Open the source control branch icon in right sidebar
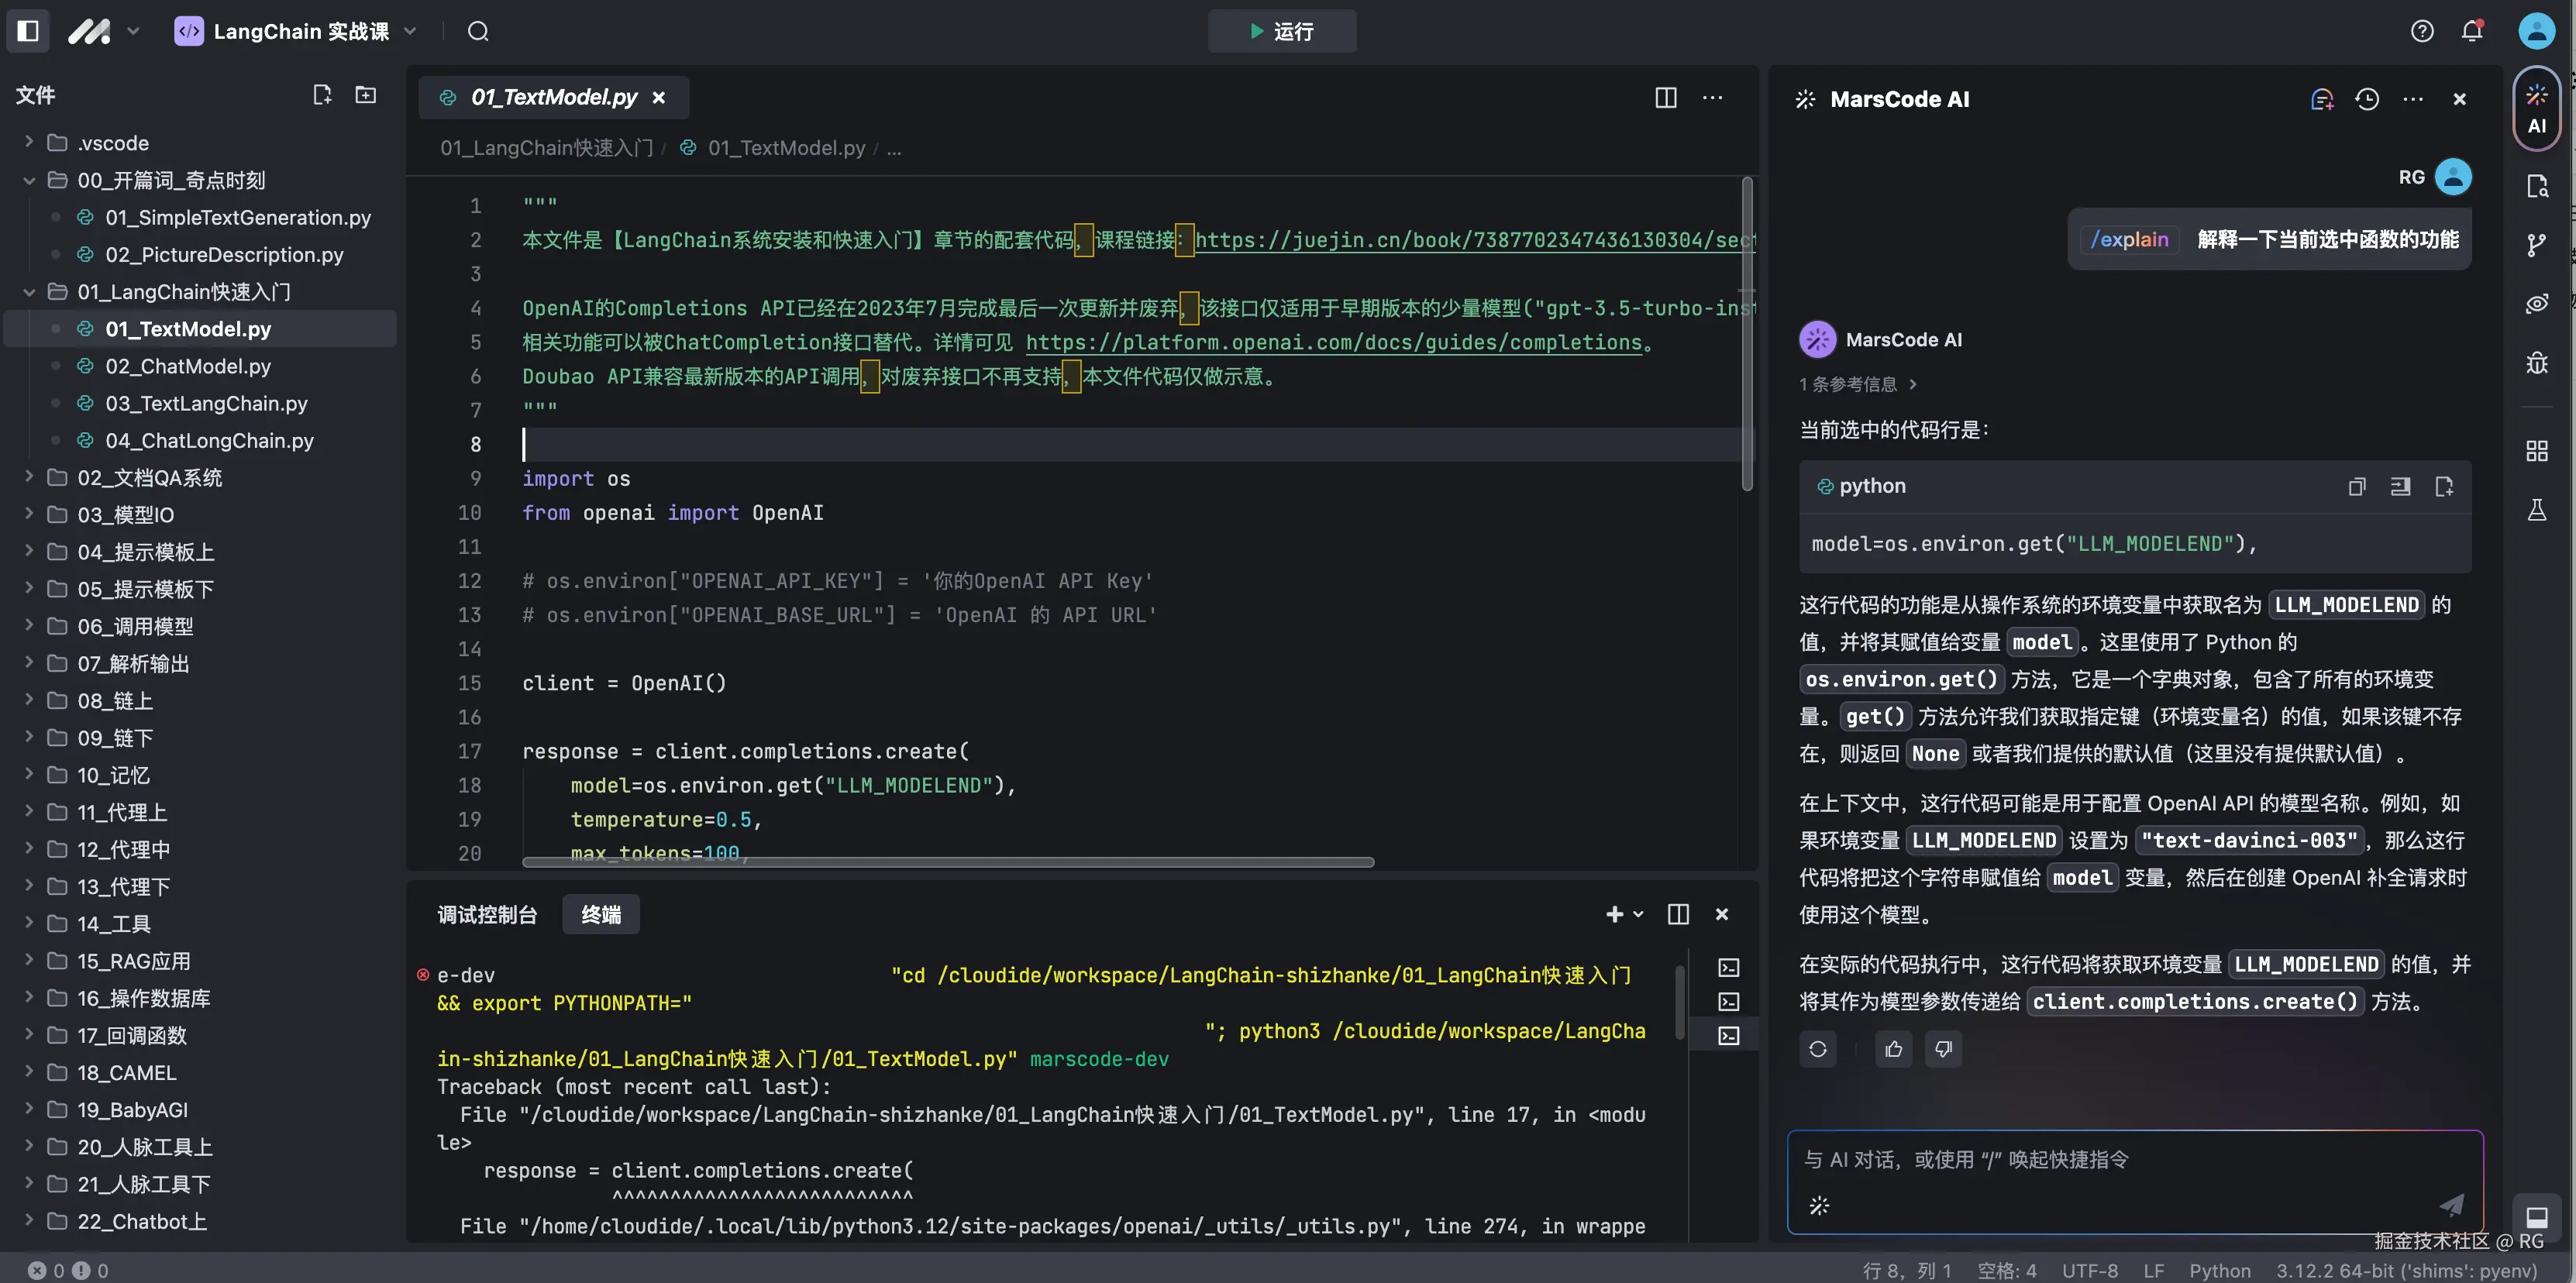The width and height of the screenshot is (2576, 1283). pos(2536,245)
